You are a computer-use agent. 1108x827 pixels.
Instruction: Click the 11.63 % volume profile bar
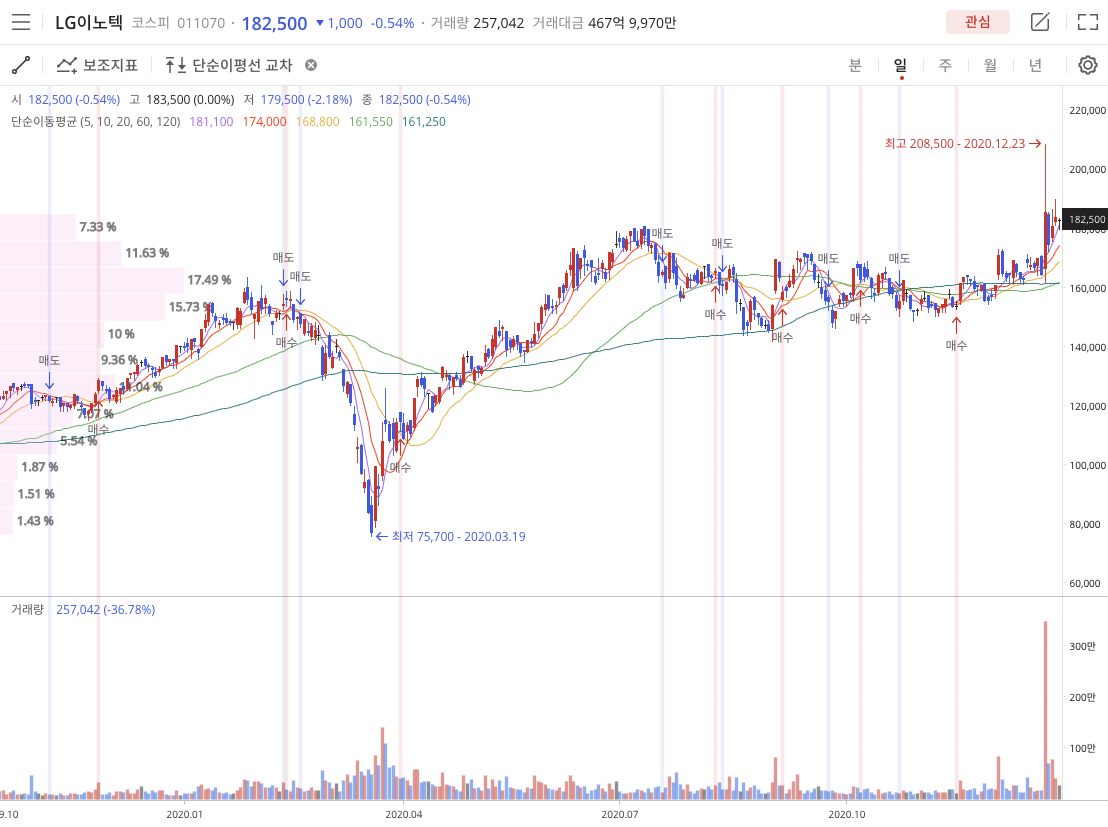coord(61,253)
